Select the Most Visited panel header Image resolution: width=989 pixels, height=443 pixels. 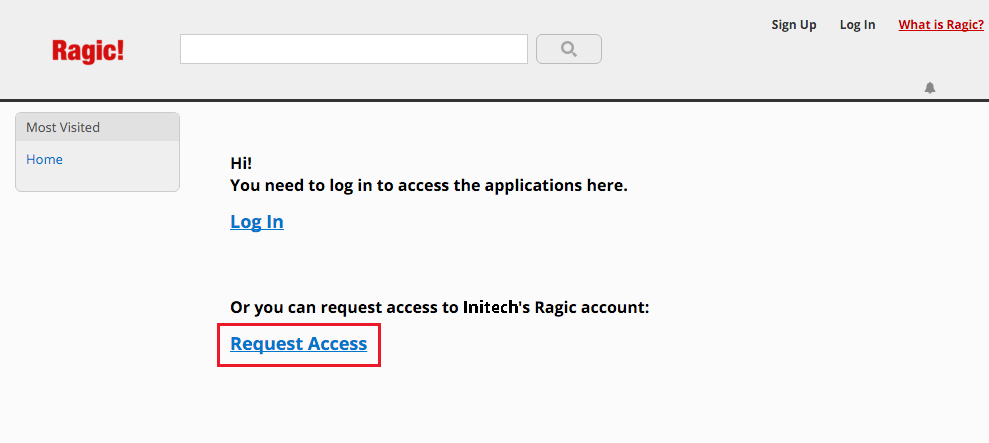(97, 127)
